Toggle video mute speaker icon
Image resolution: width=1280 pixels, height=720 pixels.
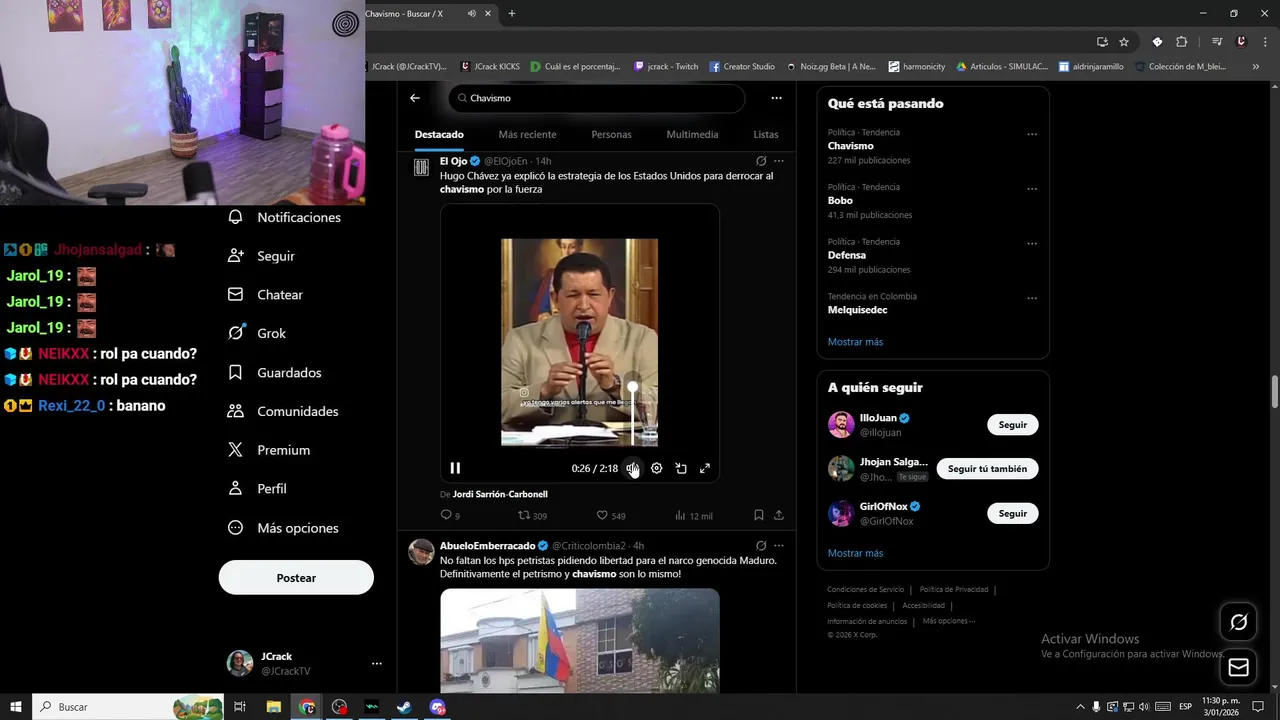(632, 468)
